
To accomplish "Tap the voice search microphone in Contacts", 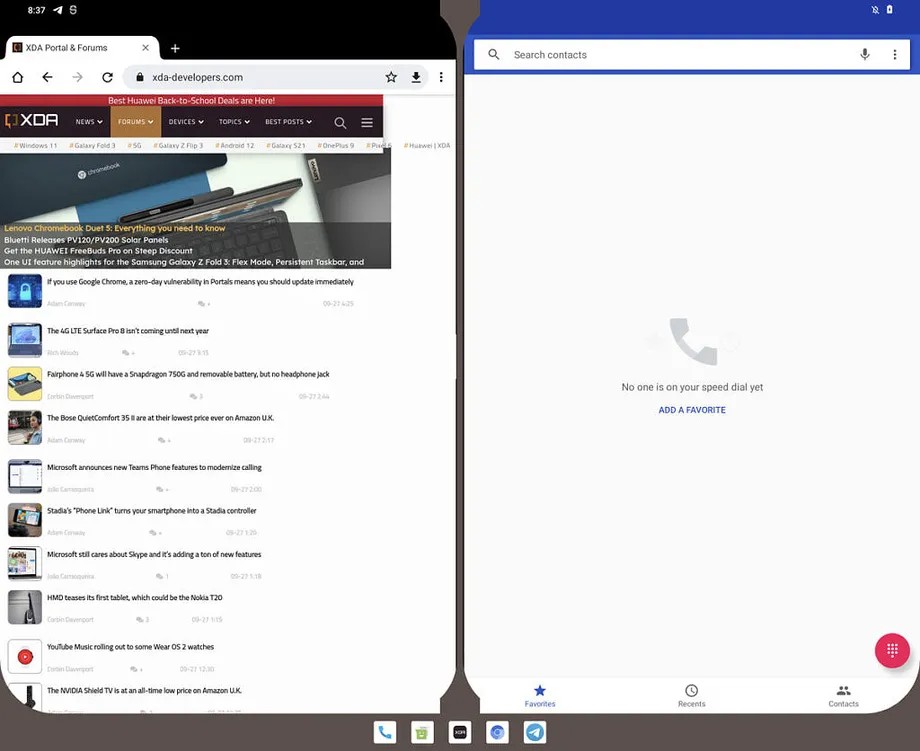I will [x=864, y=55].
